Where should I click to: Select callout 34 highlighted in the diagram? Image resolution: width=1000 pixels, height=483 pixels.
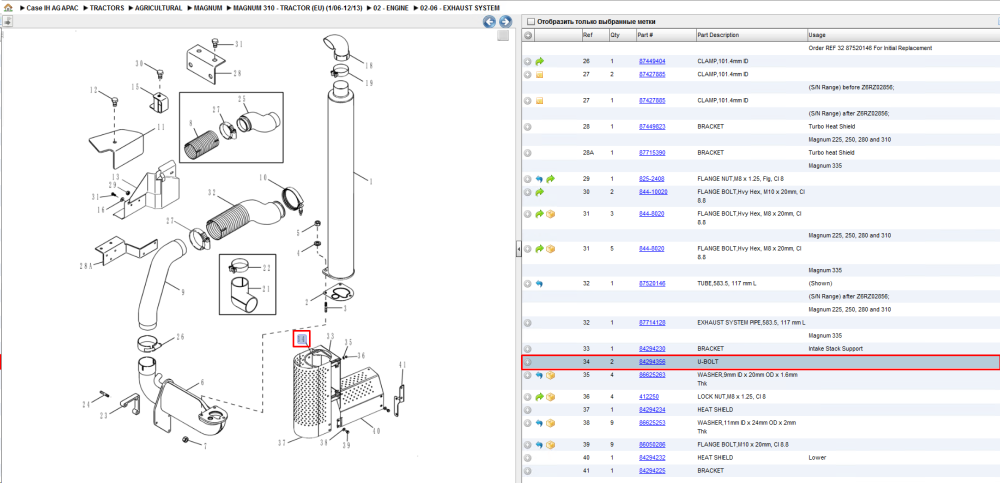tap(302, 339)
